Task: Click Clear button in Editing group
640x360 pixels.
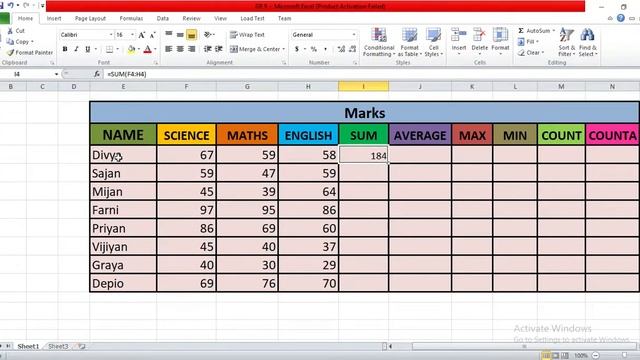Action: pos(531,53)
